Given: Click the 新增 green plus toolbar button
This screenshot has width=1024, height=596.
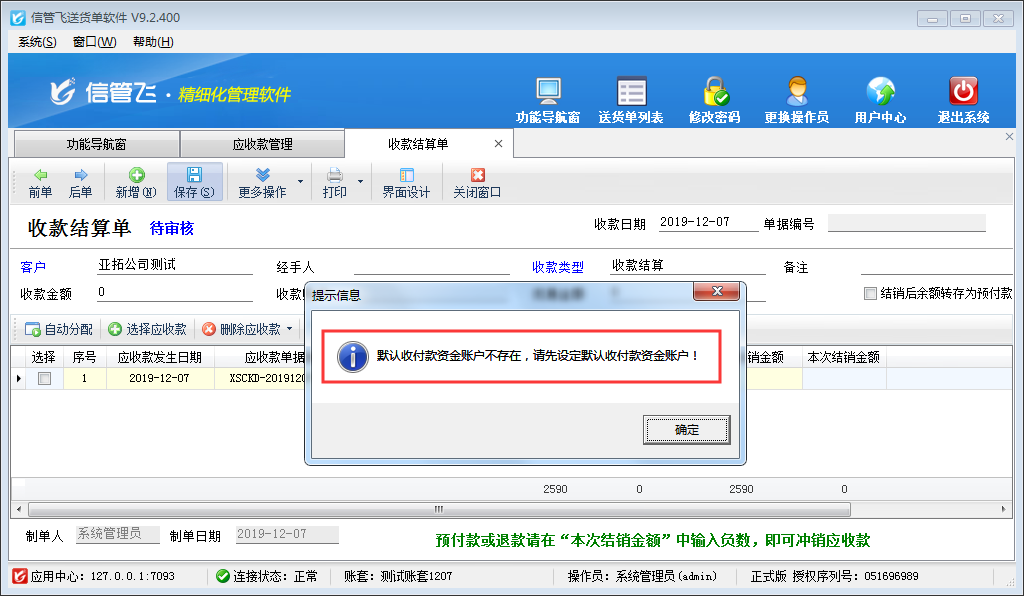Looking at the screenshot, I should tap(136, 182).
